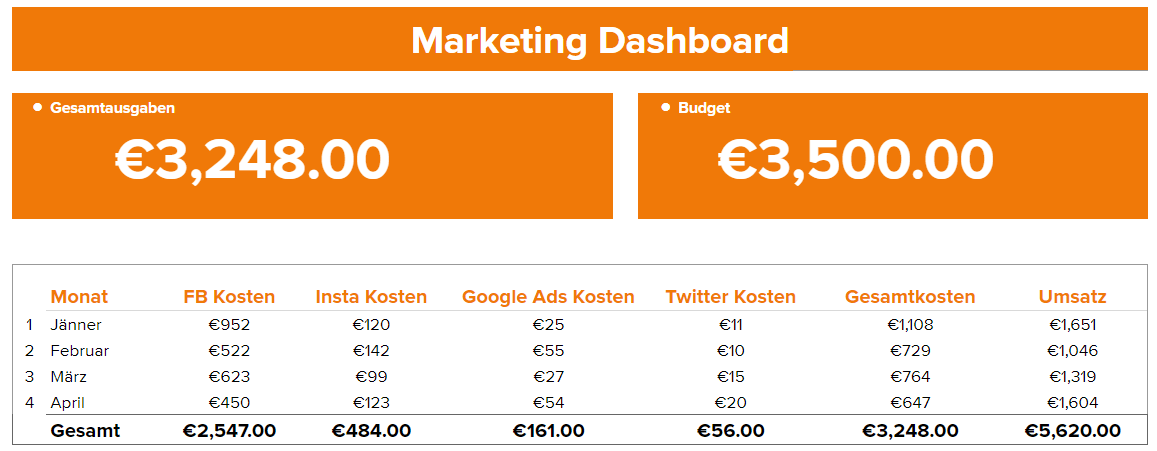Click the Umsatz column header
The height and width of the screenshot is (451, 1157).
click(x=1073, y=297)
